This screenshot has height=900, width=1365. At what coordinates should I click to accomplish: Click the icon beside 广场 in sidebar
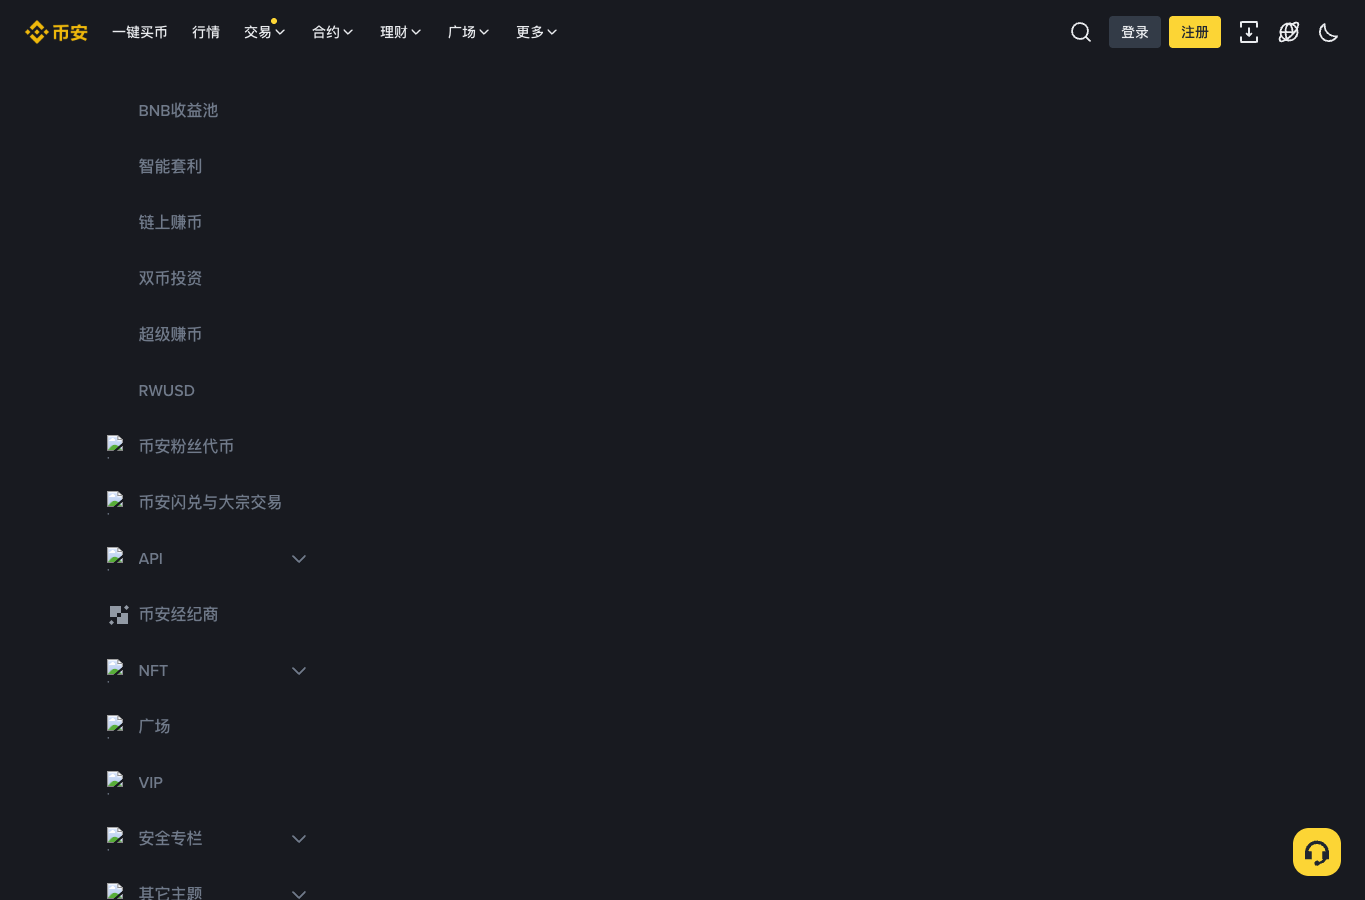pyautogui.click(x=116, y=726)
